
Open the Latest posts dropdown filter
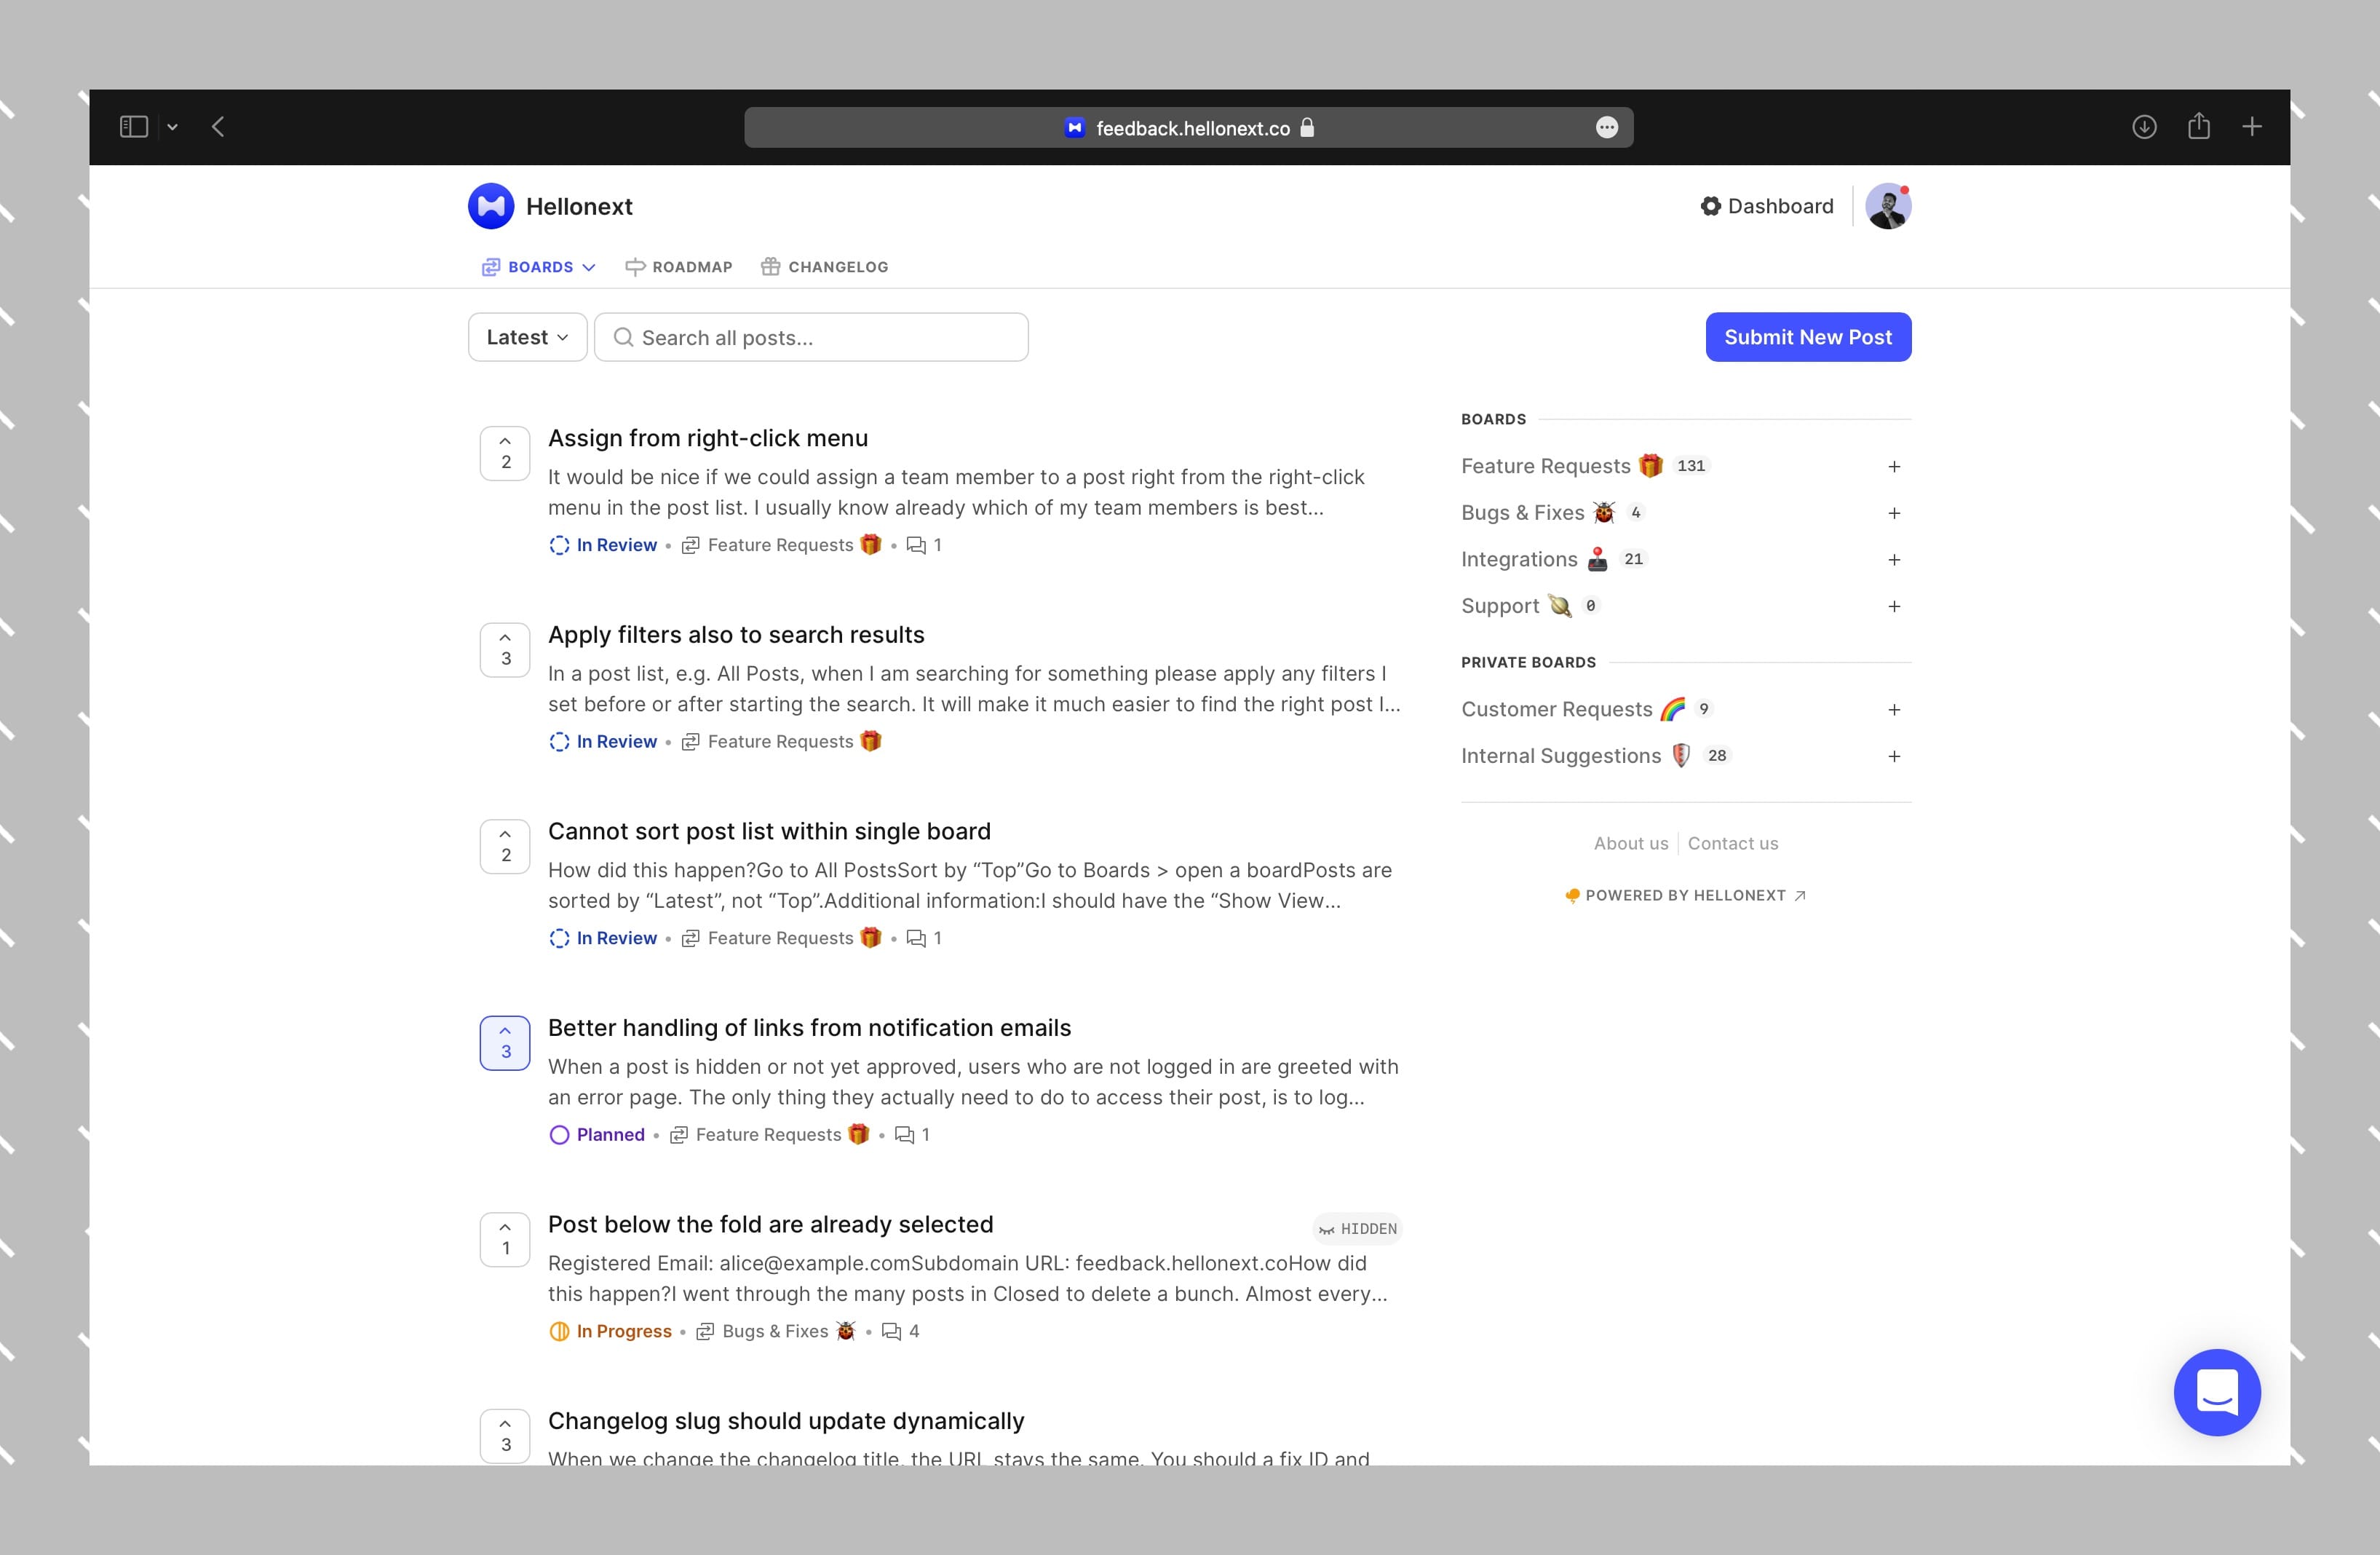click(525, 336)
